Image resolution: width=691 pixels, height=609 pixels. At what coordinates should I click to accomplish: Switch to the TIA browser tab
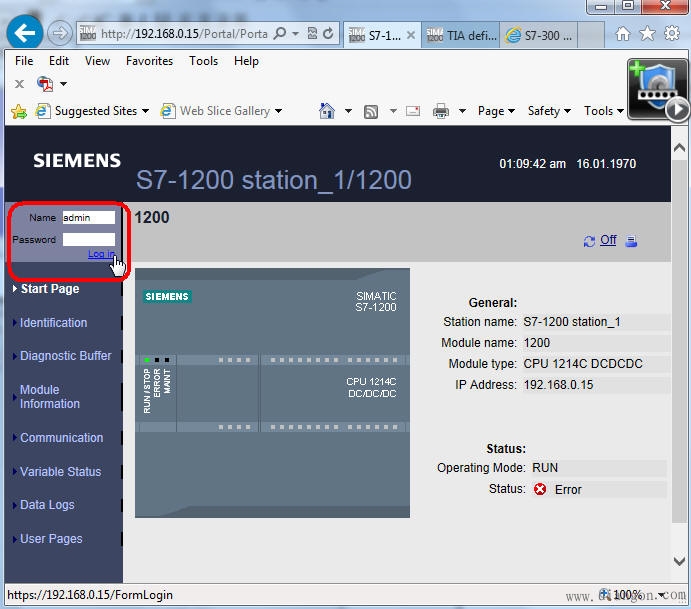460,35
